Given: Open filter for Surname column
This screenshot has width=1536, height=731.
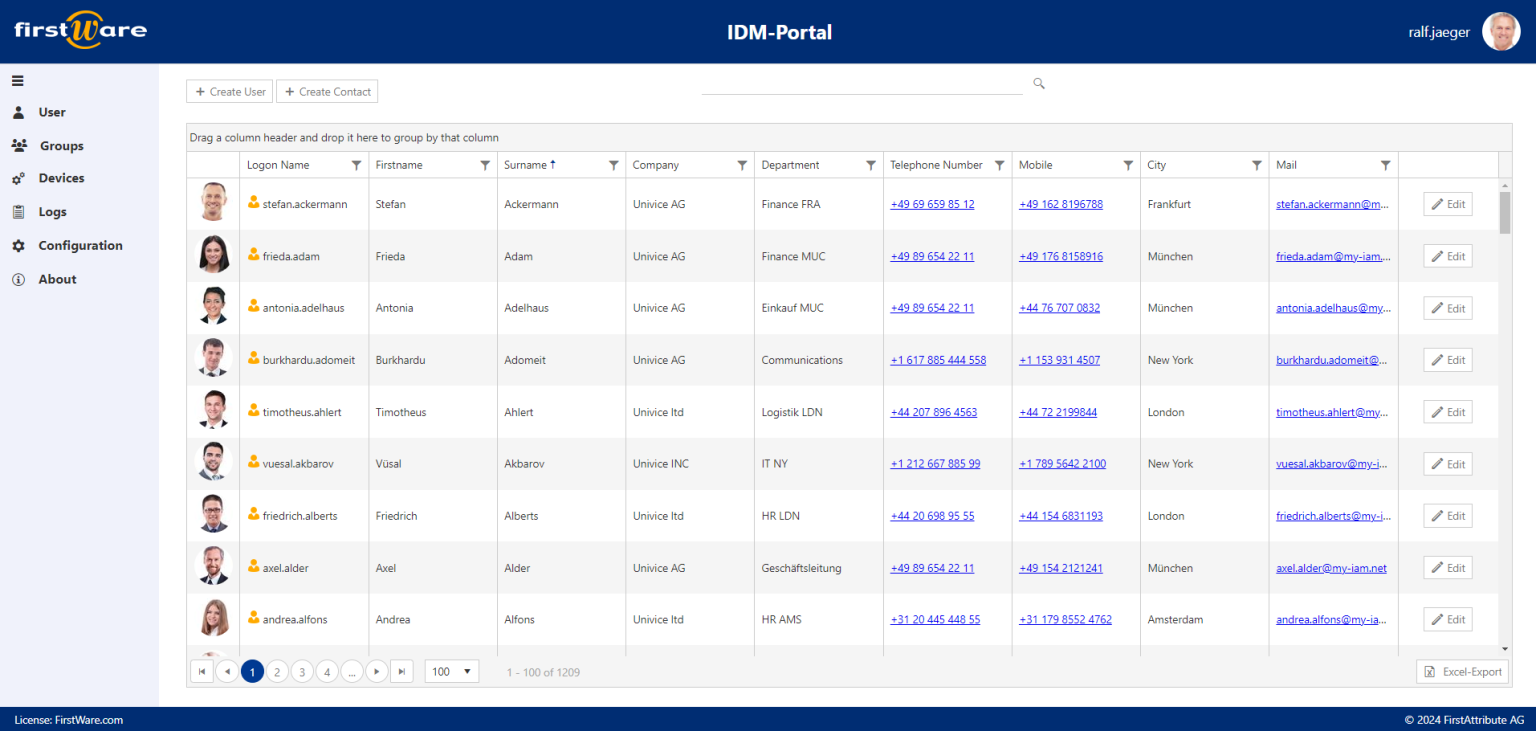Looking at the screenshot, I should coord(614,165).
